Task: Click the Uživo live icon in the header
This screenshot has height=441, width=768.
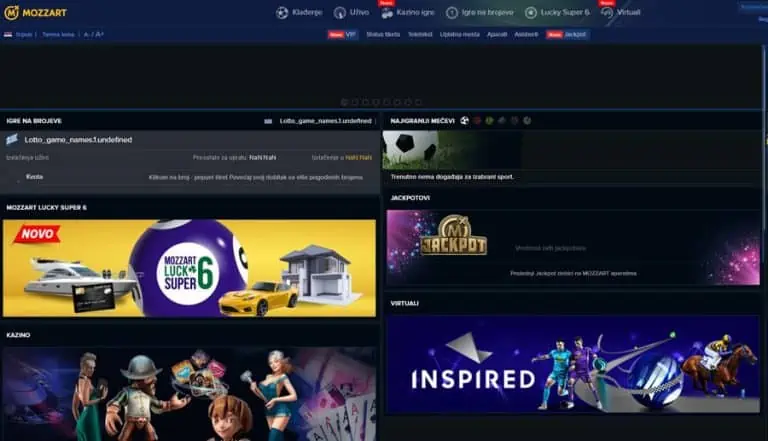Action: pyautogui.click(x=339, y=13)
